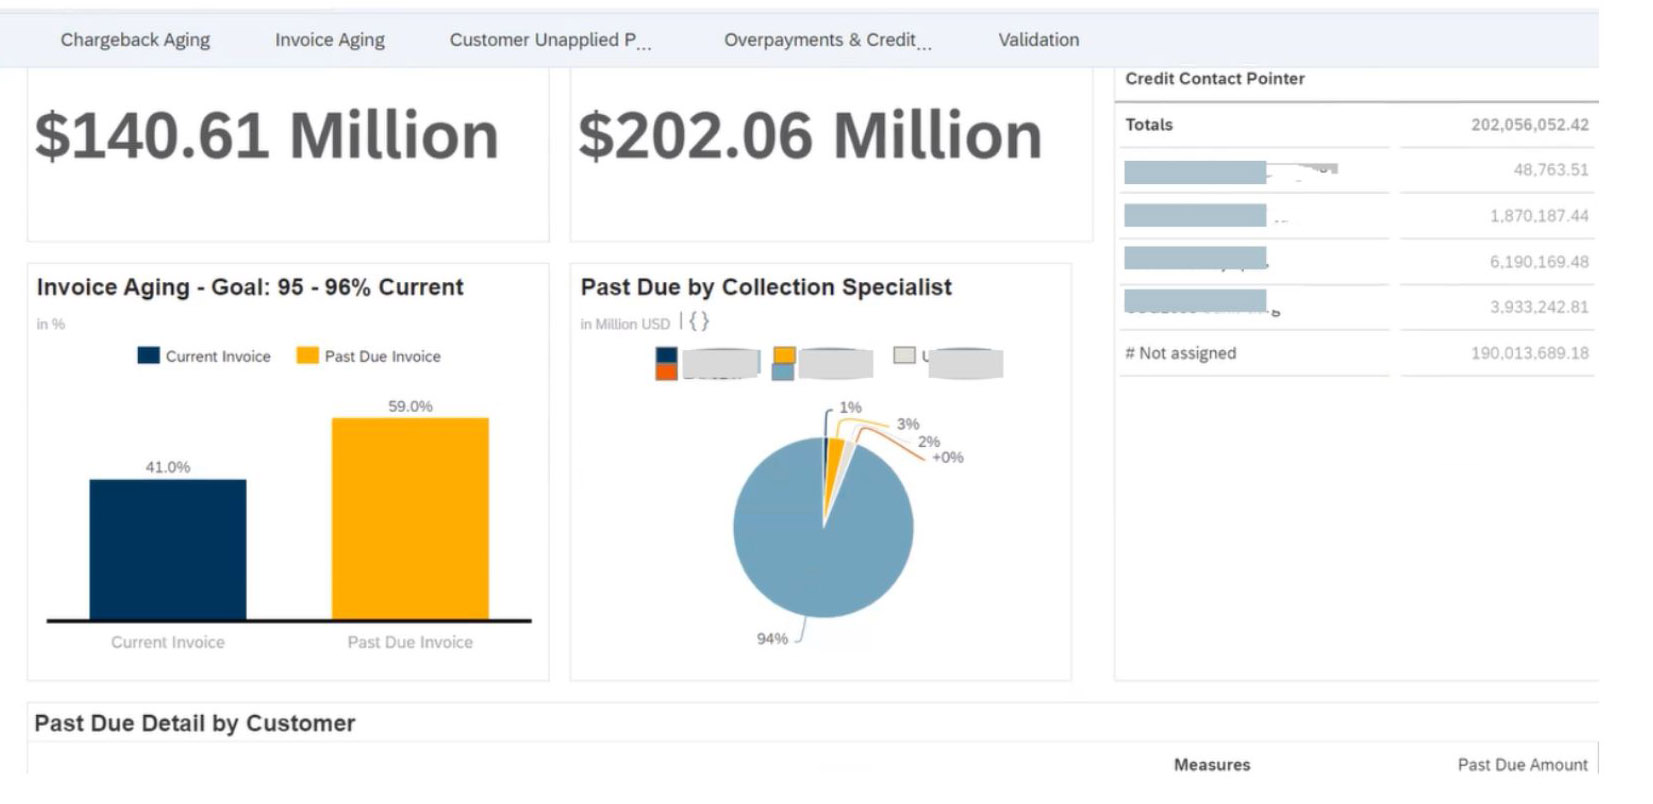Select the yellow Past Due Invoice bar
1653x804 pixels.
pyautogui.click(x=410, y=519)
